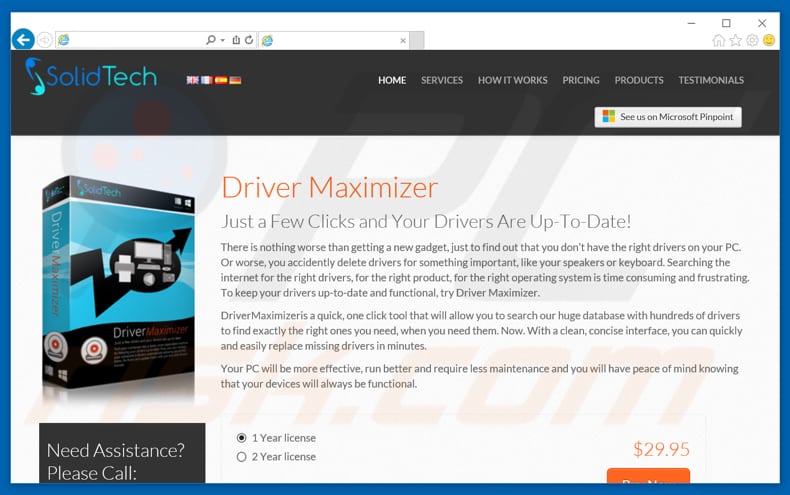Open the browser Tools gear icon
The image size is (790, 495).
coord(752,40)
